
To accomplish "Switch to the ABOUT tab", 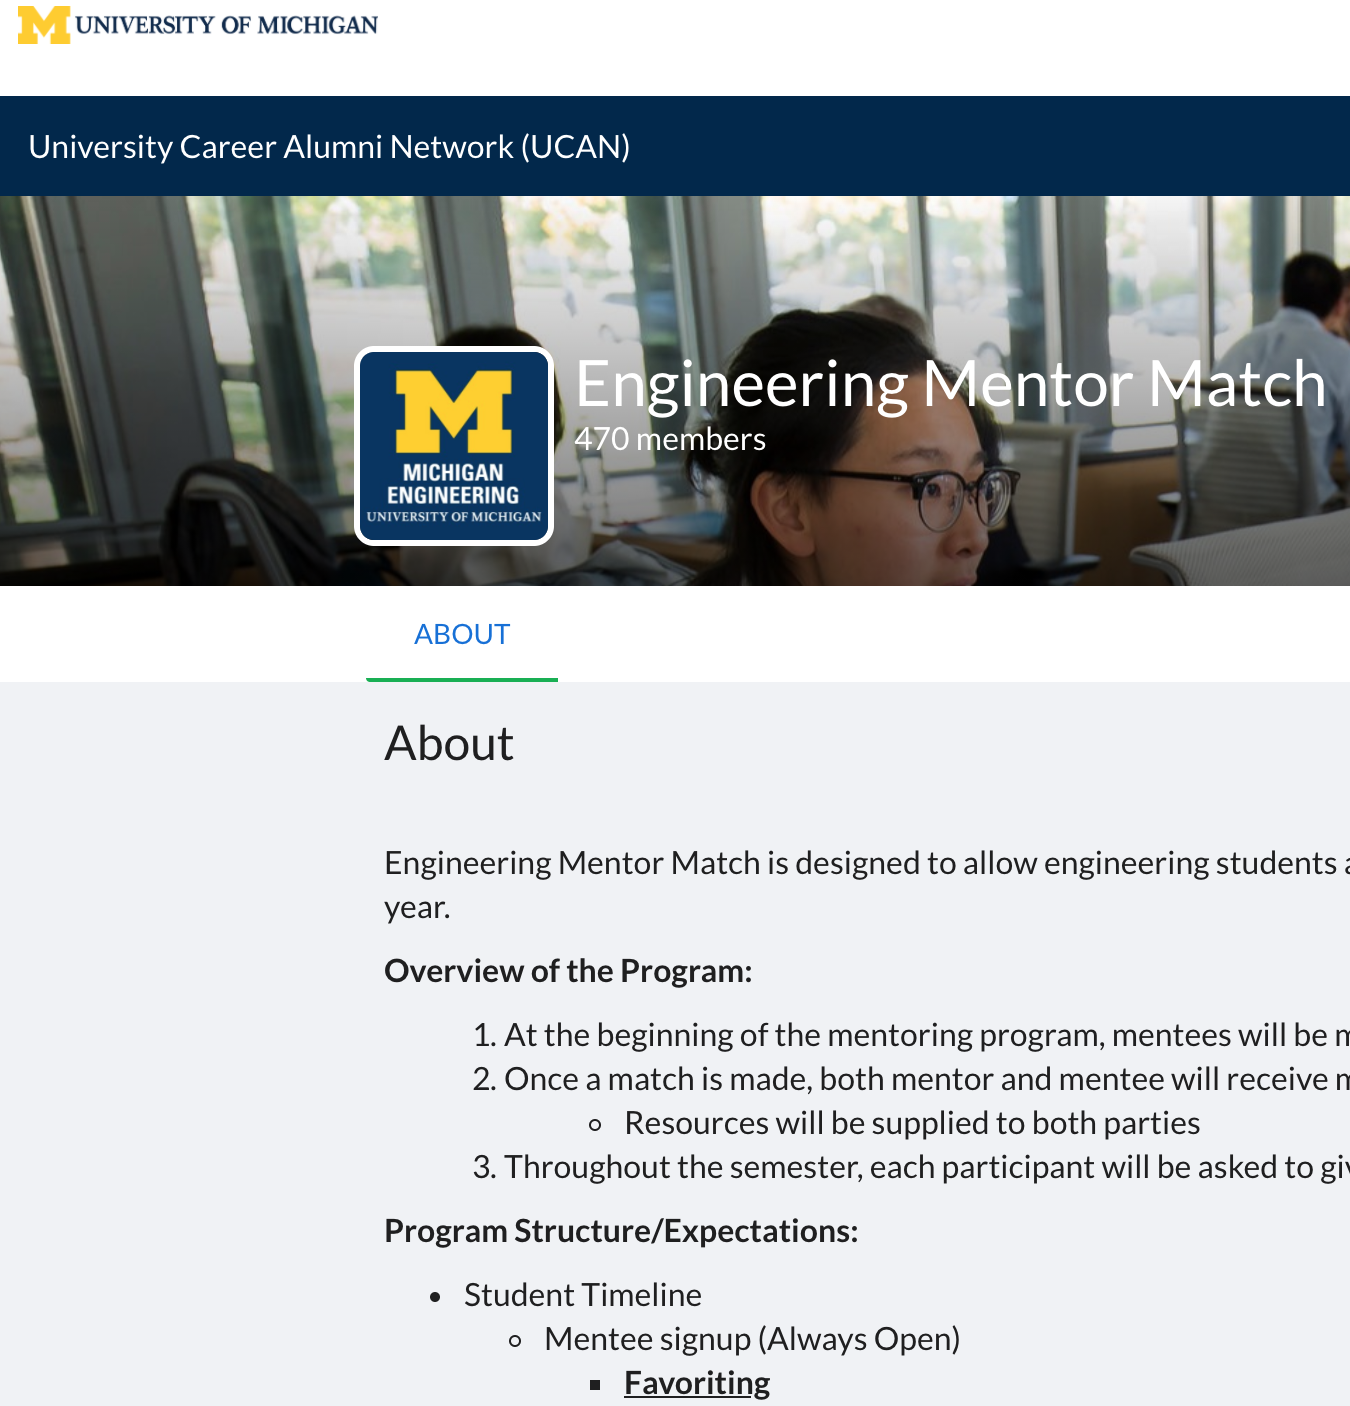I will tap(462, 634).
